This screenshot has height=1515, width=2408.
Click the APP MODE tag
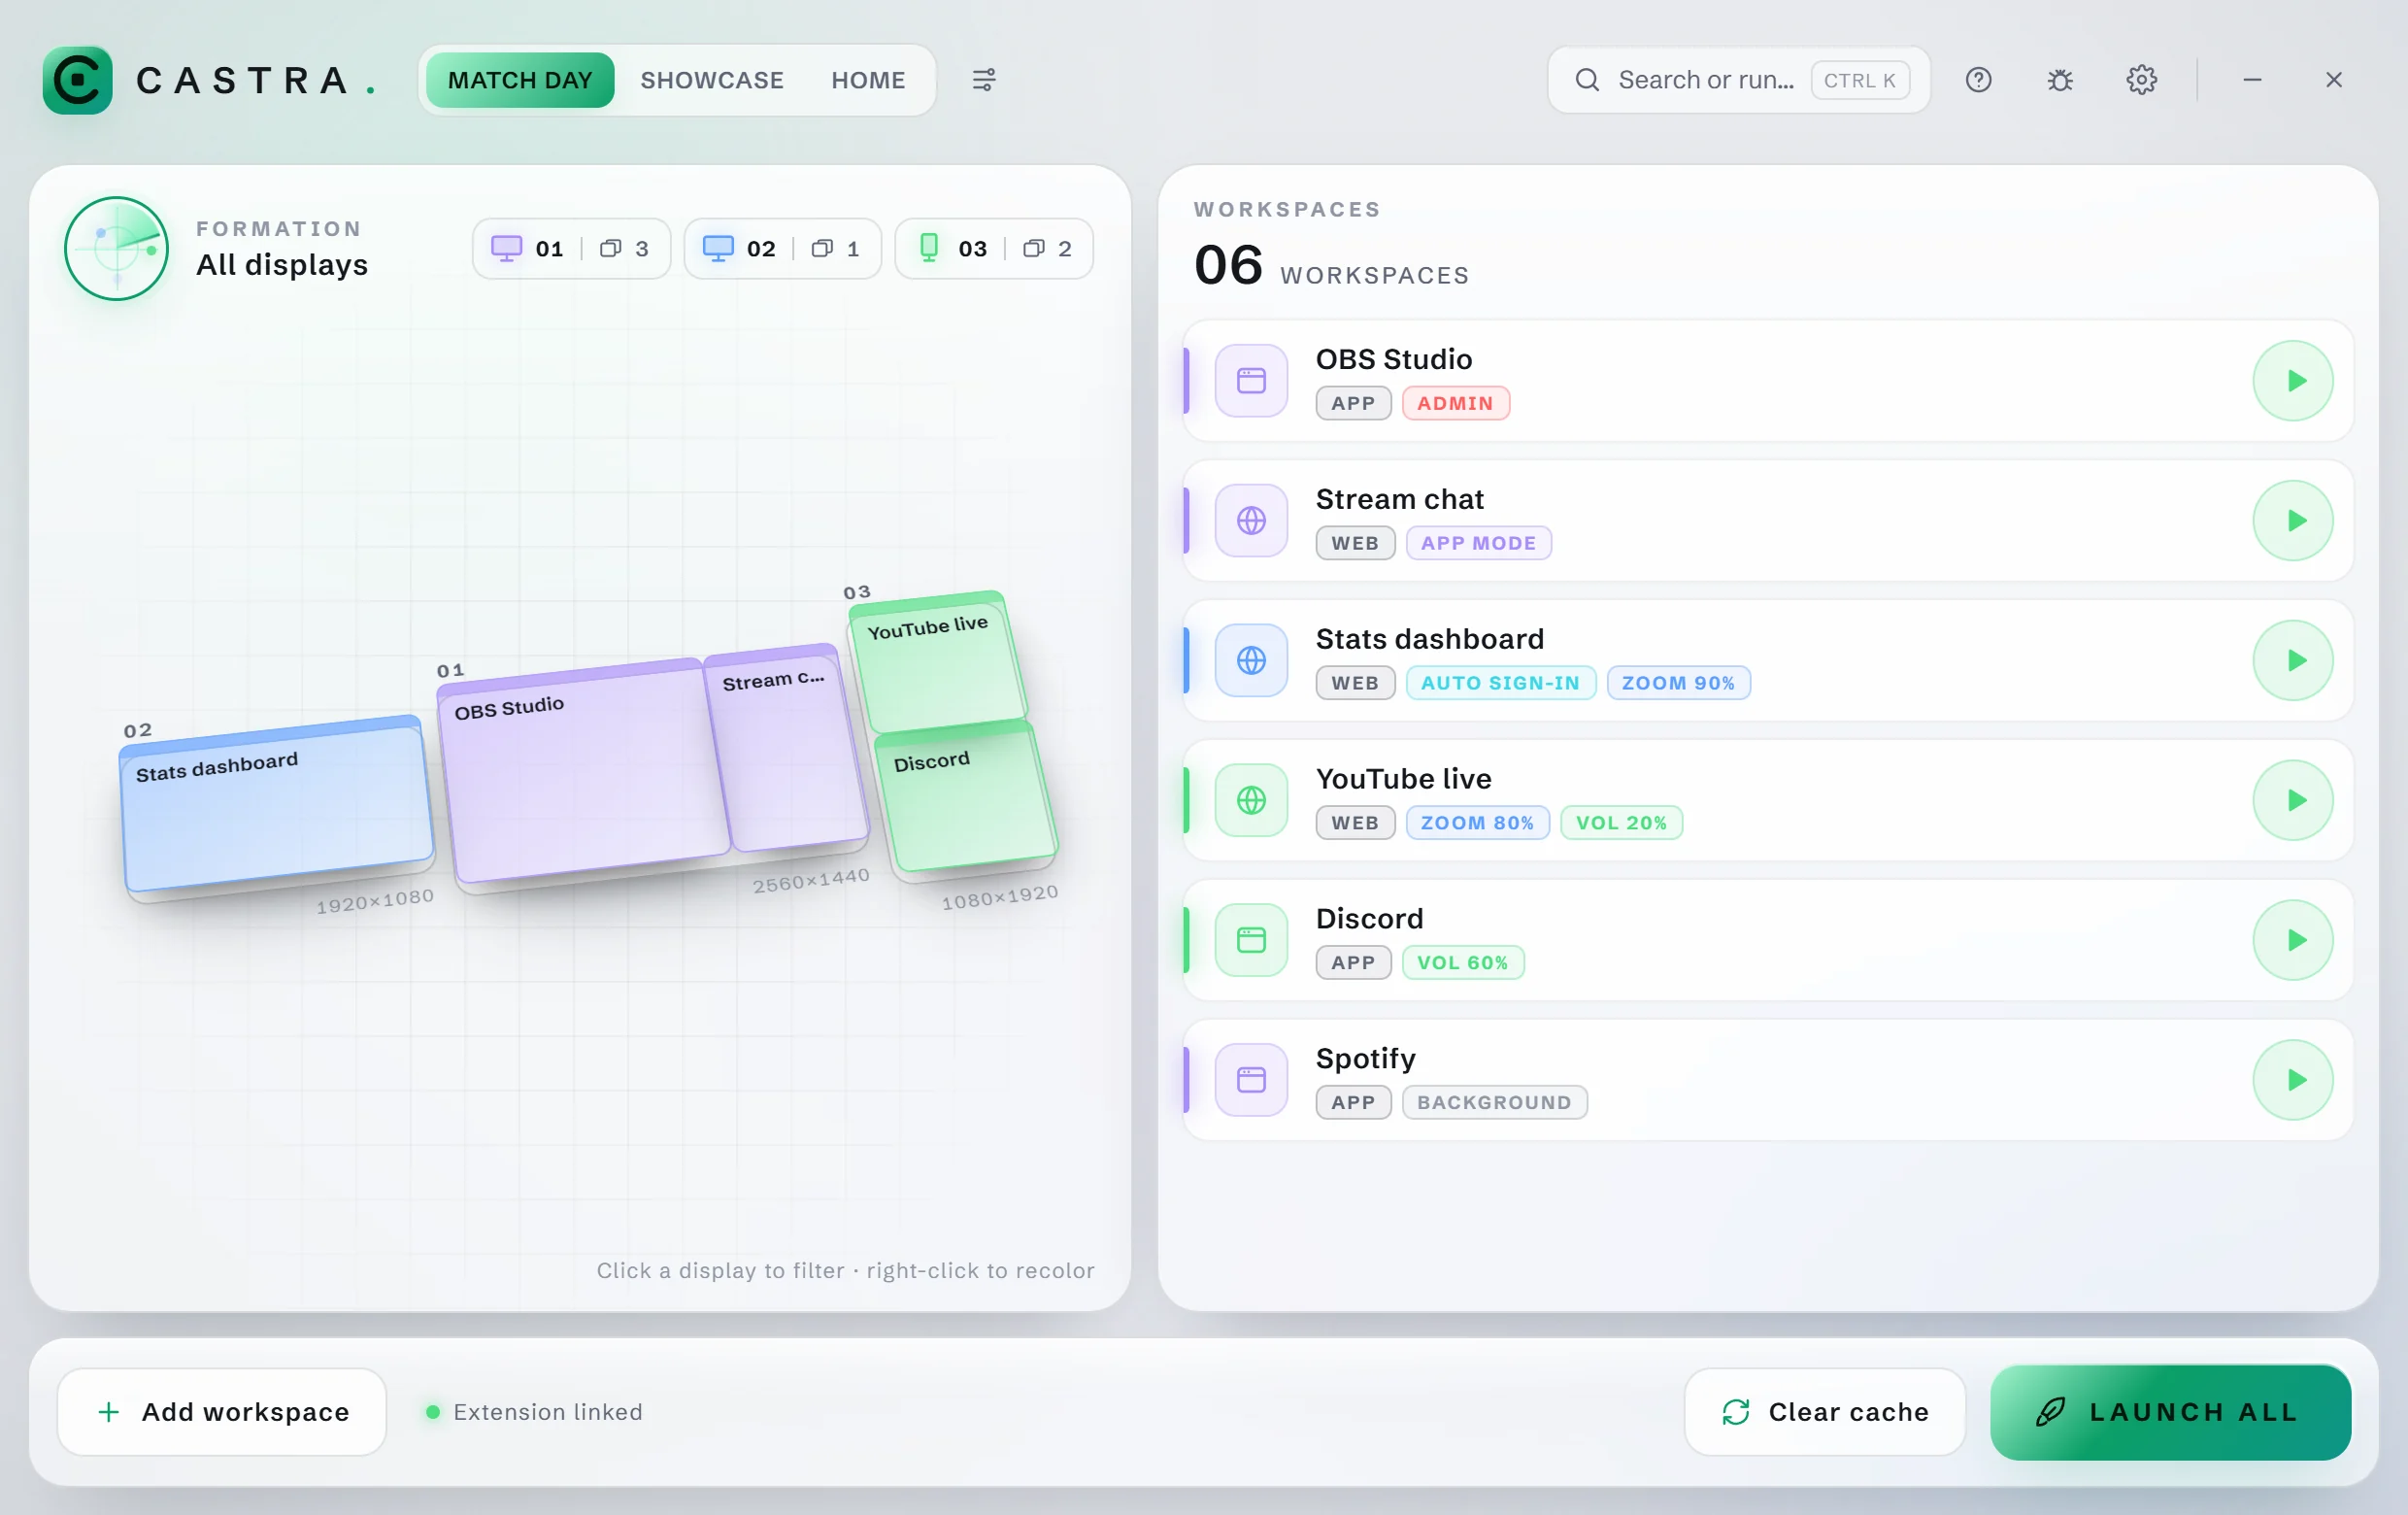pos(1478,543)
